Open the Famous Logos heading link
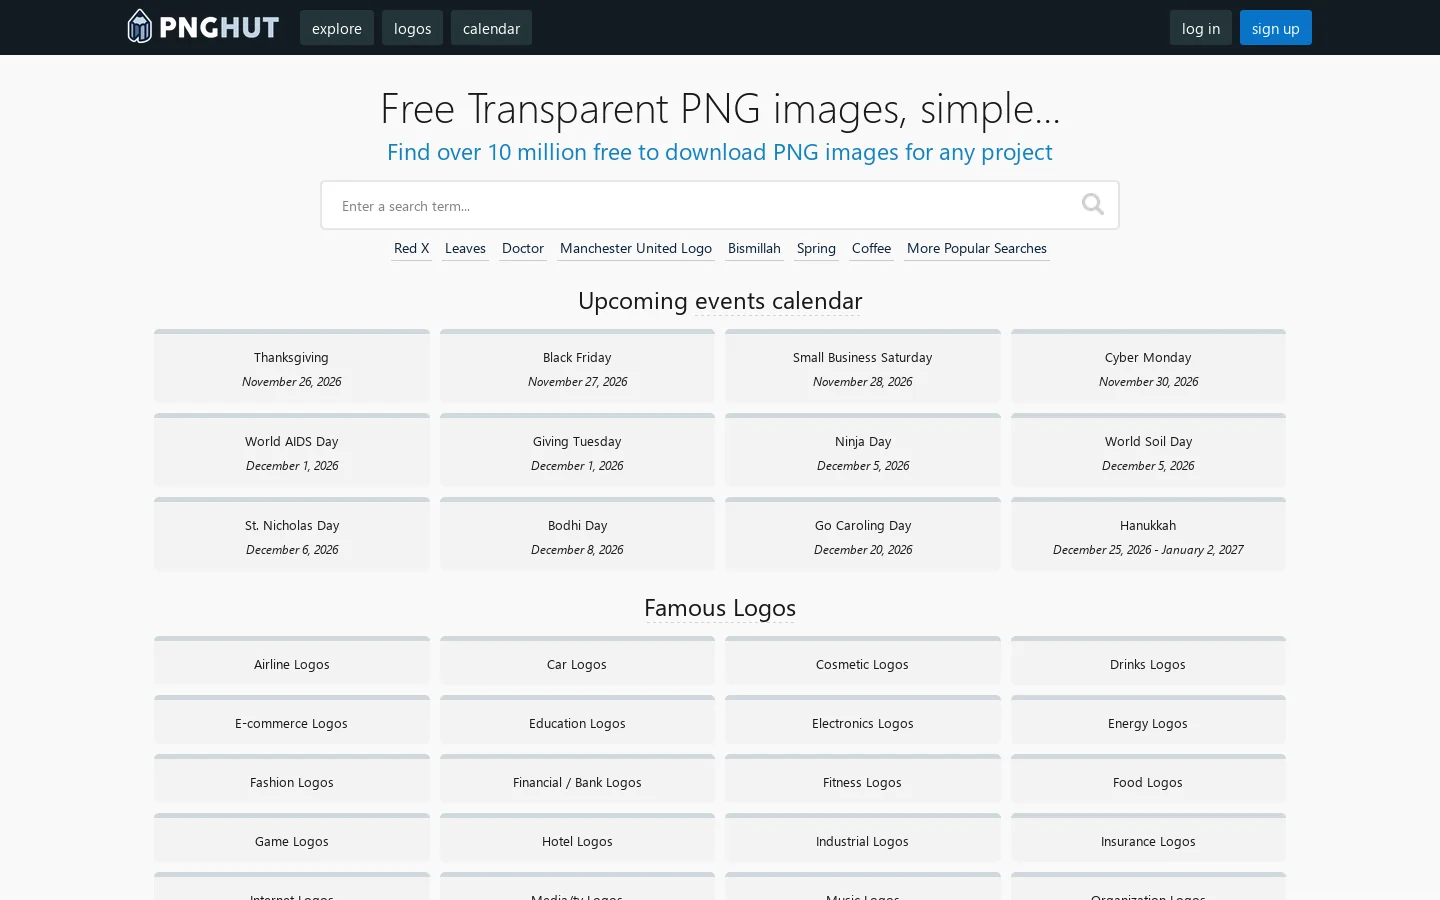Viewport: 1440px width, 900px height. tap(720, 608)
